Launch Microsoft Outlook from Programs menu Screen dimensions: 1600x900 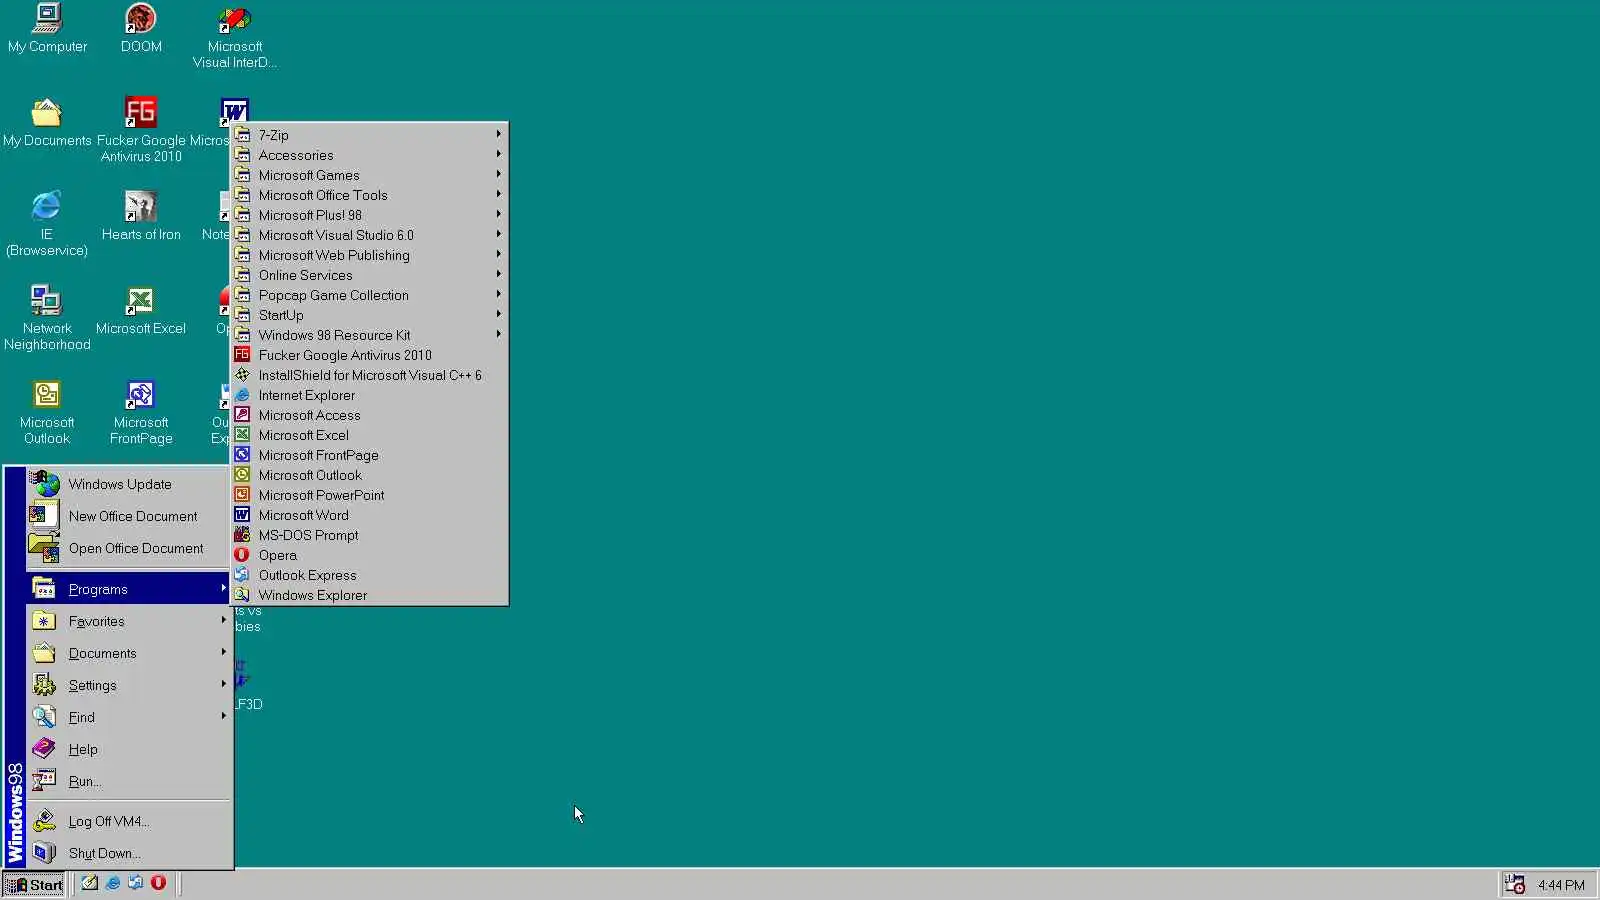pyautogui.click(x=369, y=475)
